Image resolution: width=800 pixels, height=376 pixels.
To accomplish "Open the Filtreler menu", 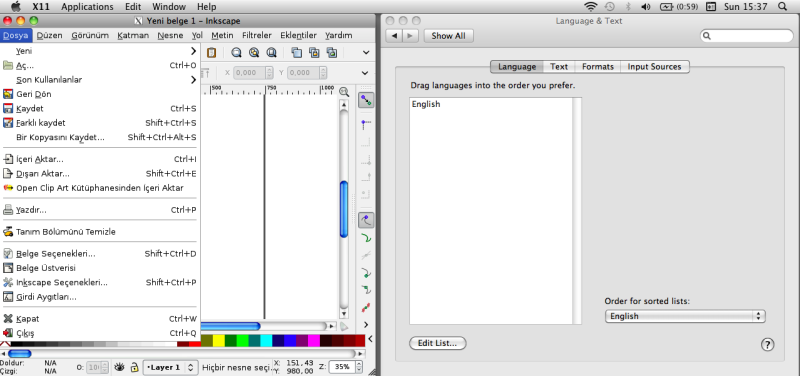I will coord(257,35).
